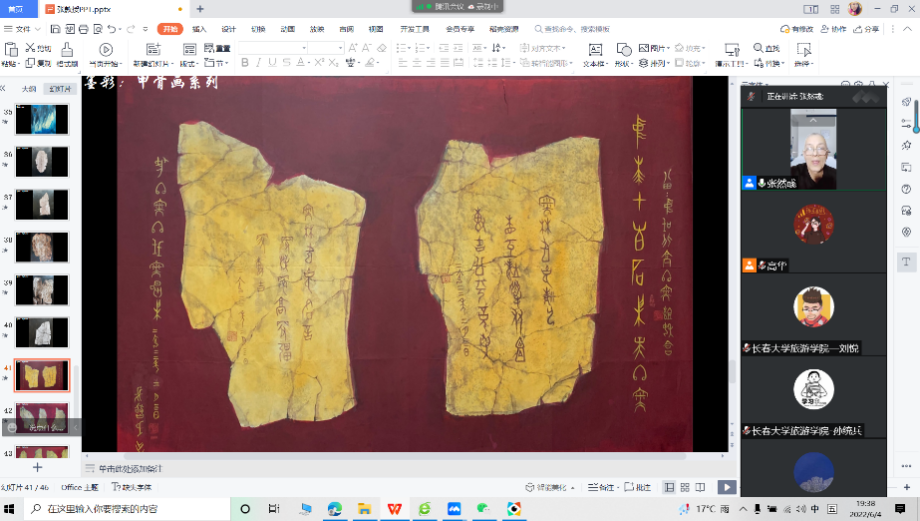The height and width of the screenshot is (521, 920).
Task: Open Microsoft Edge from the taskbar
Action: point(334,509)
